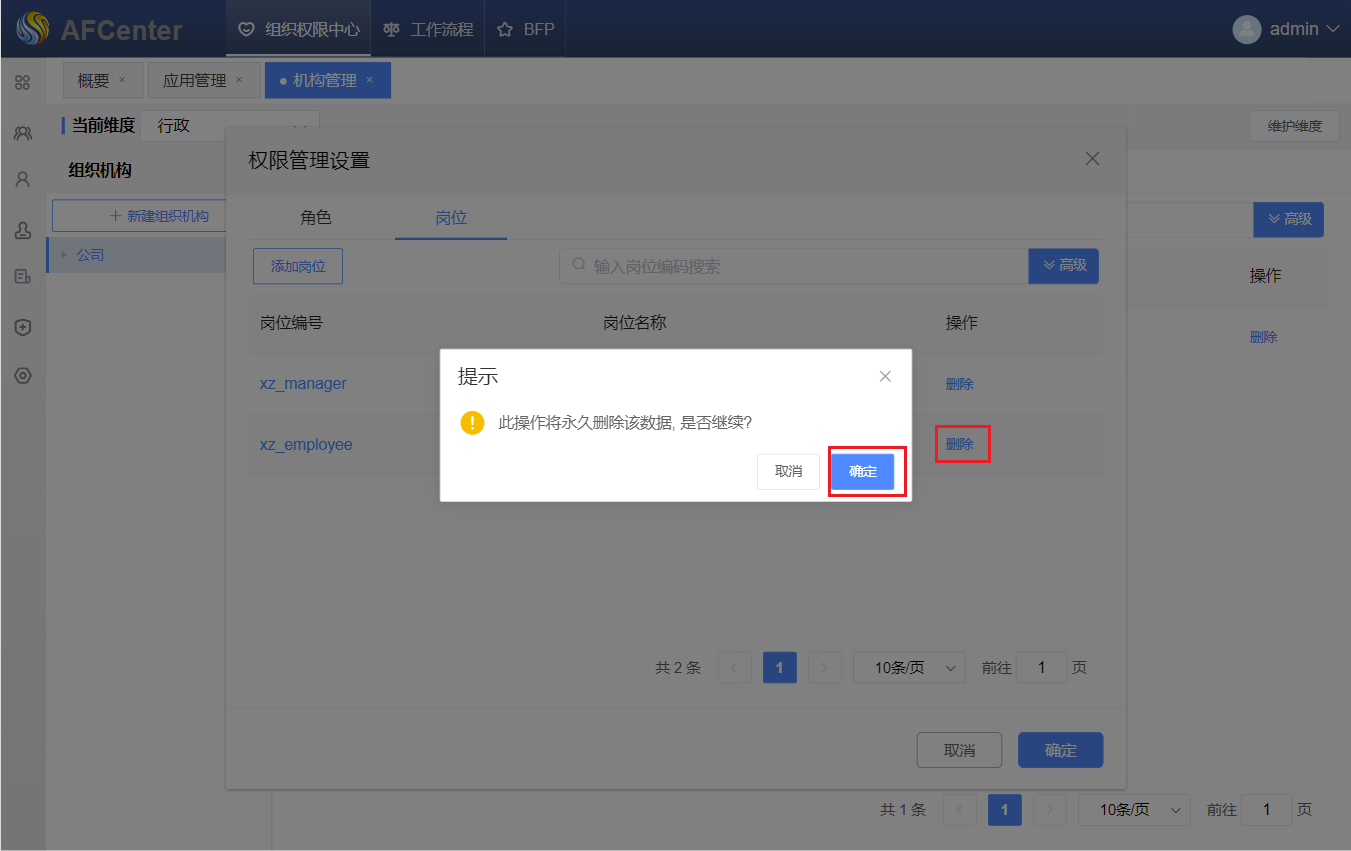Click the xz_manager position link

pyautogui.click(x=303, y=384)
